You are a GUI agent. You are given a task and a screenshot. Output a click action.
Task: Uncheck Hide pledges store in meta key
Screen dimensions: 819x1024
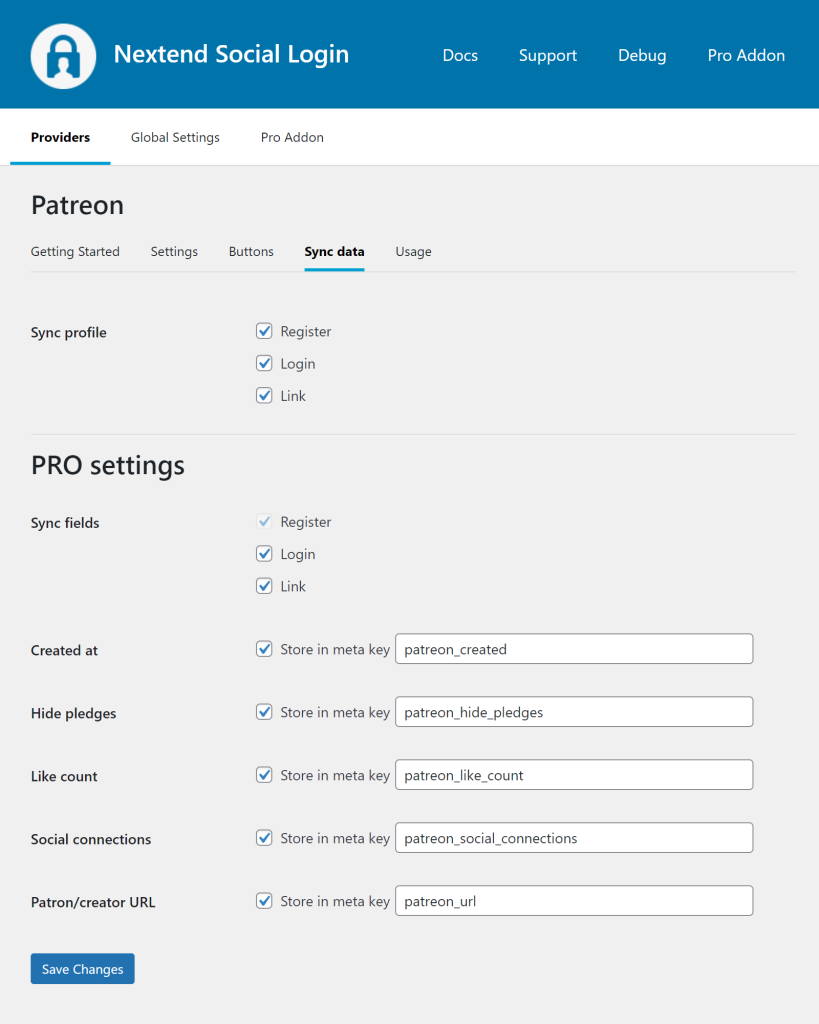coord(264,712)
